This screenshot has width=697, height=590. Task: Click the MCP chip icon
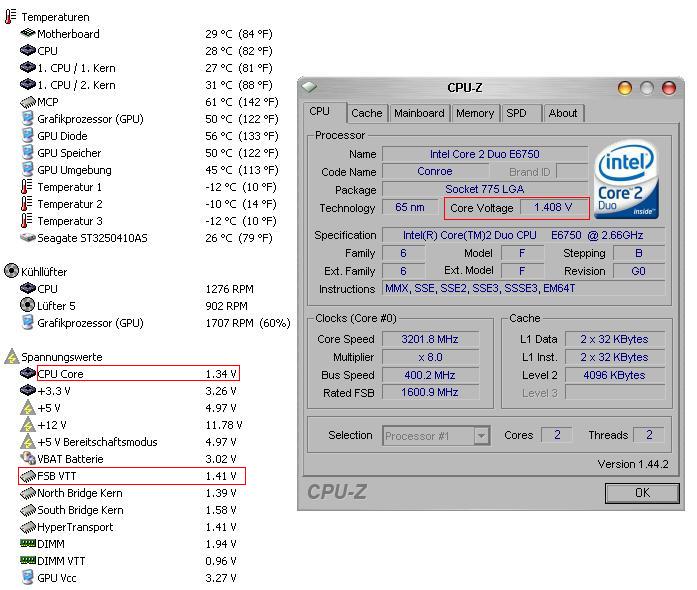pos(28,102)
